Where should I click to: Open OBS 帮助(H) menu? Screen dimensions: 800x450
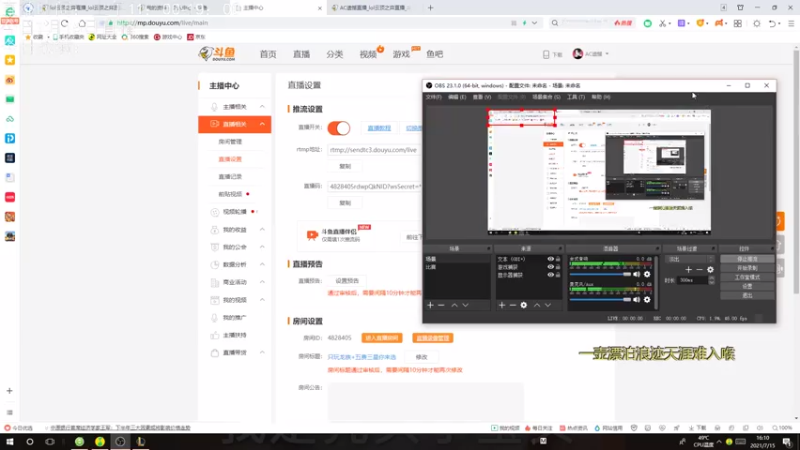point(601,97)
